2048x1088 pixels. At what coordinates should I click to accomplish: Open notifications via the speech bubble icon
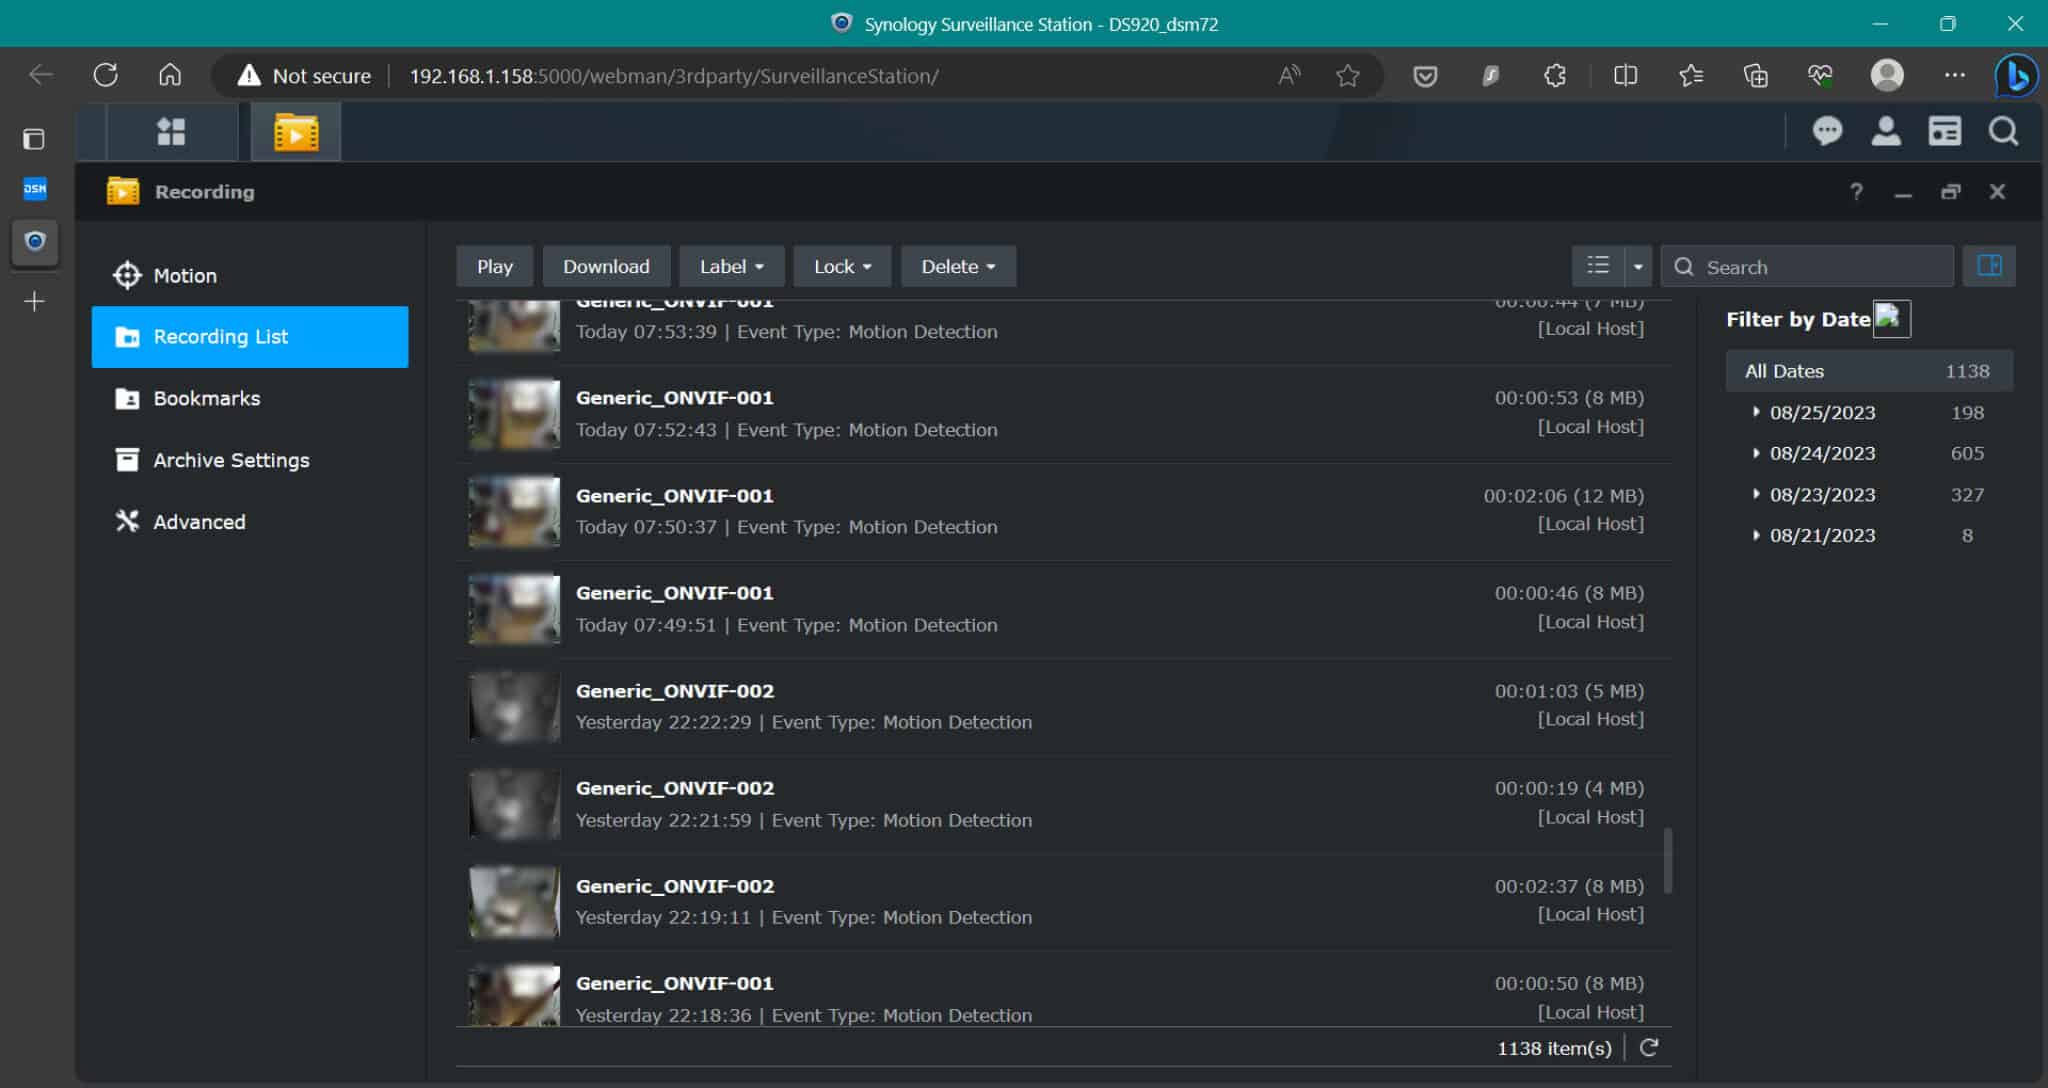click(x=1828, y=131)
